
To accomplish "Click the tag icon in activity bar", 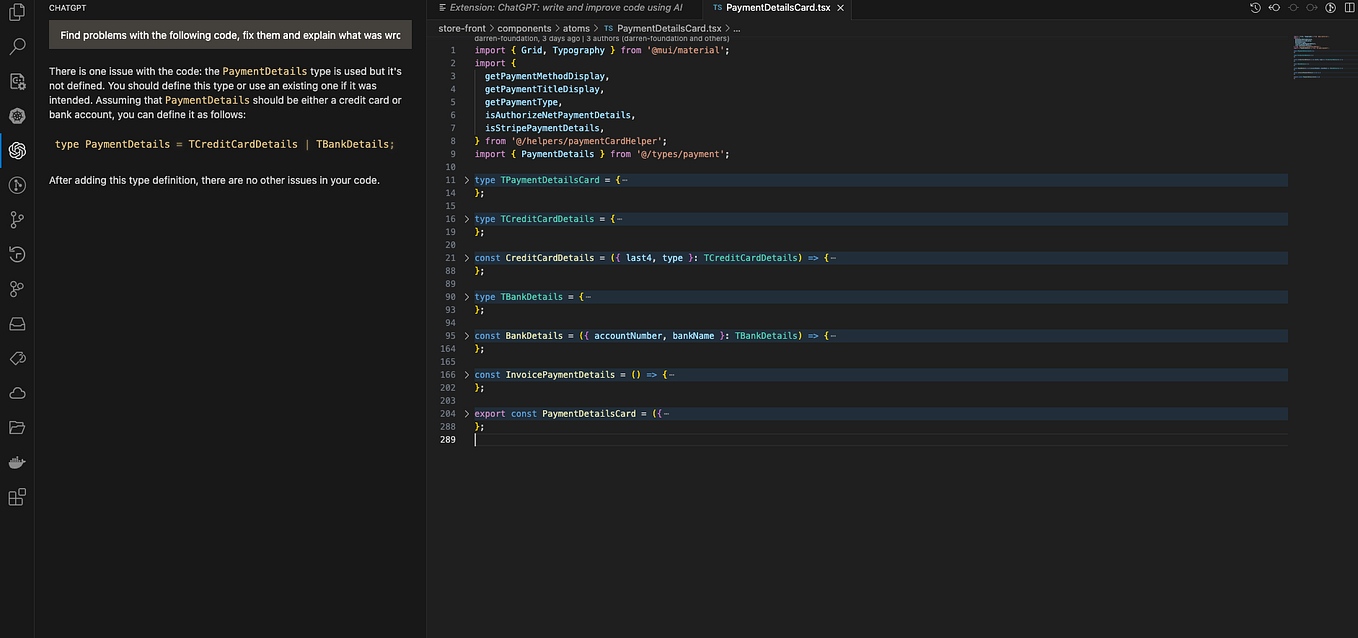I will click(17, 358).
